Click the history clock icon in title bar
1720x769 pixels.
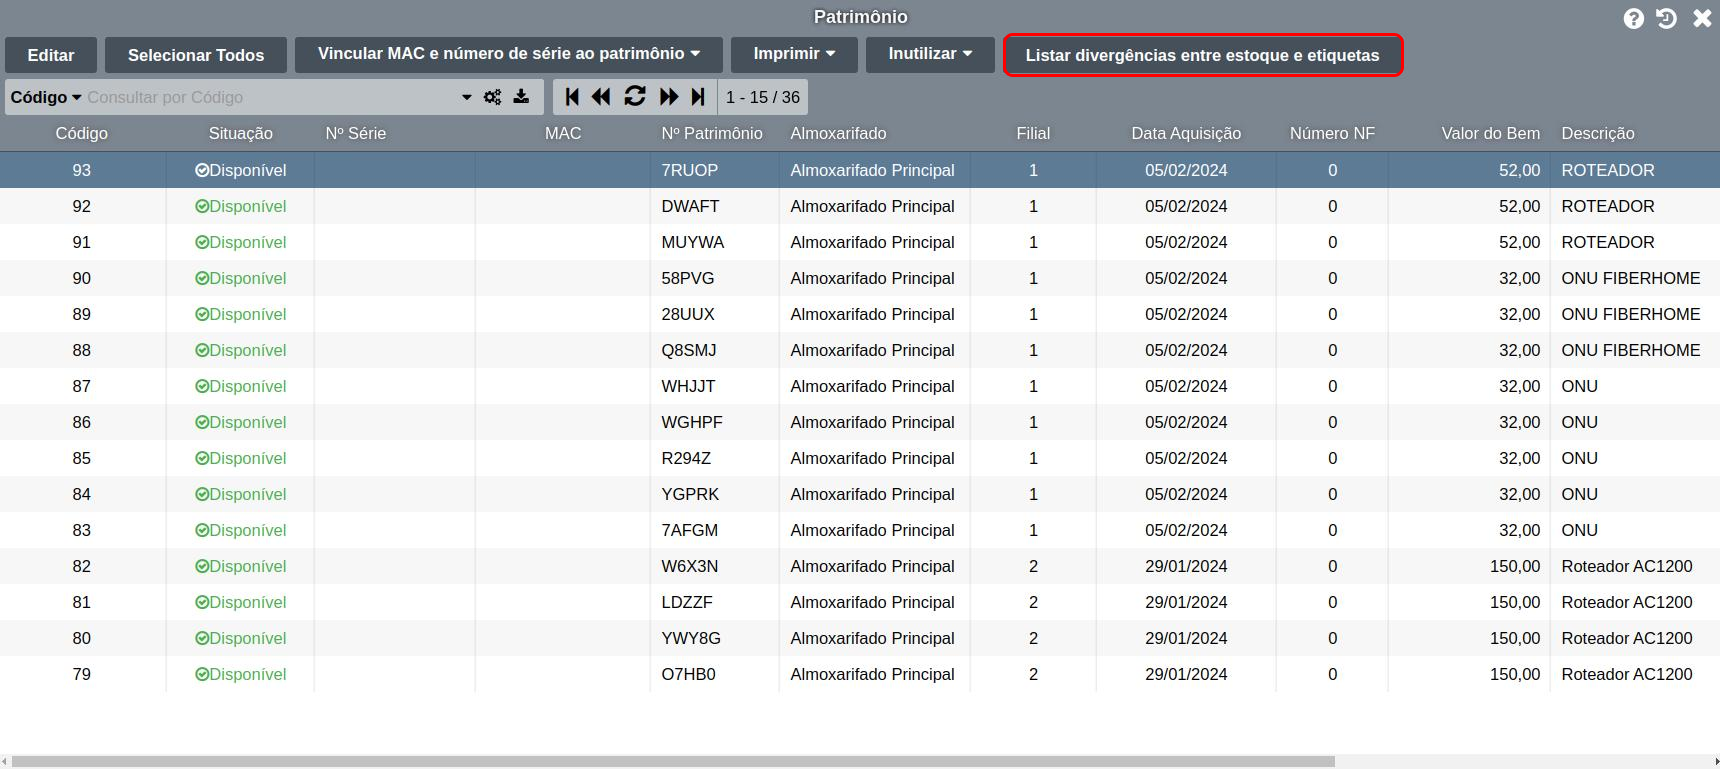1666,18
